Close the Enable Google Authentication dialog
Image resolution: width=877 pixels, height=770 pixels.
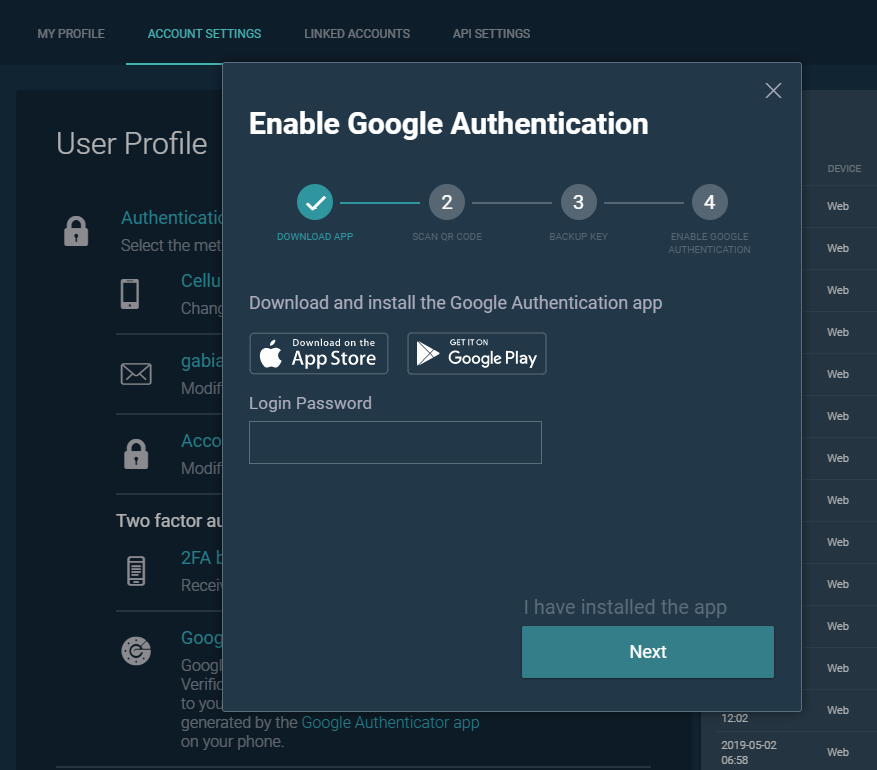click(773, 91)
